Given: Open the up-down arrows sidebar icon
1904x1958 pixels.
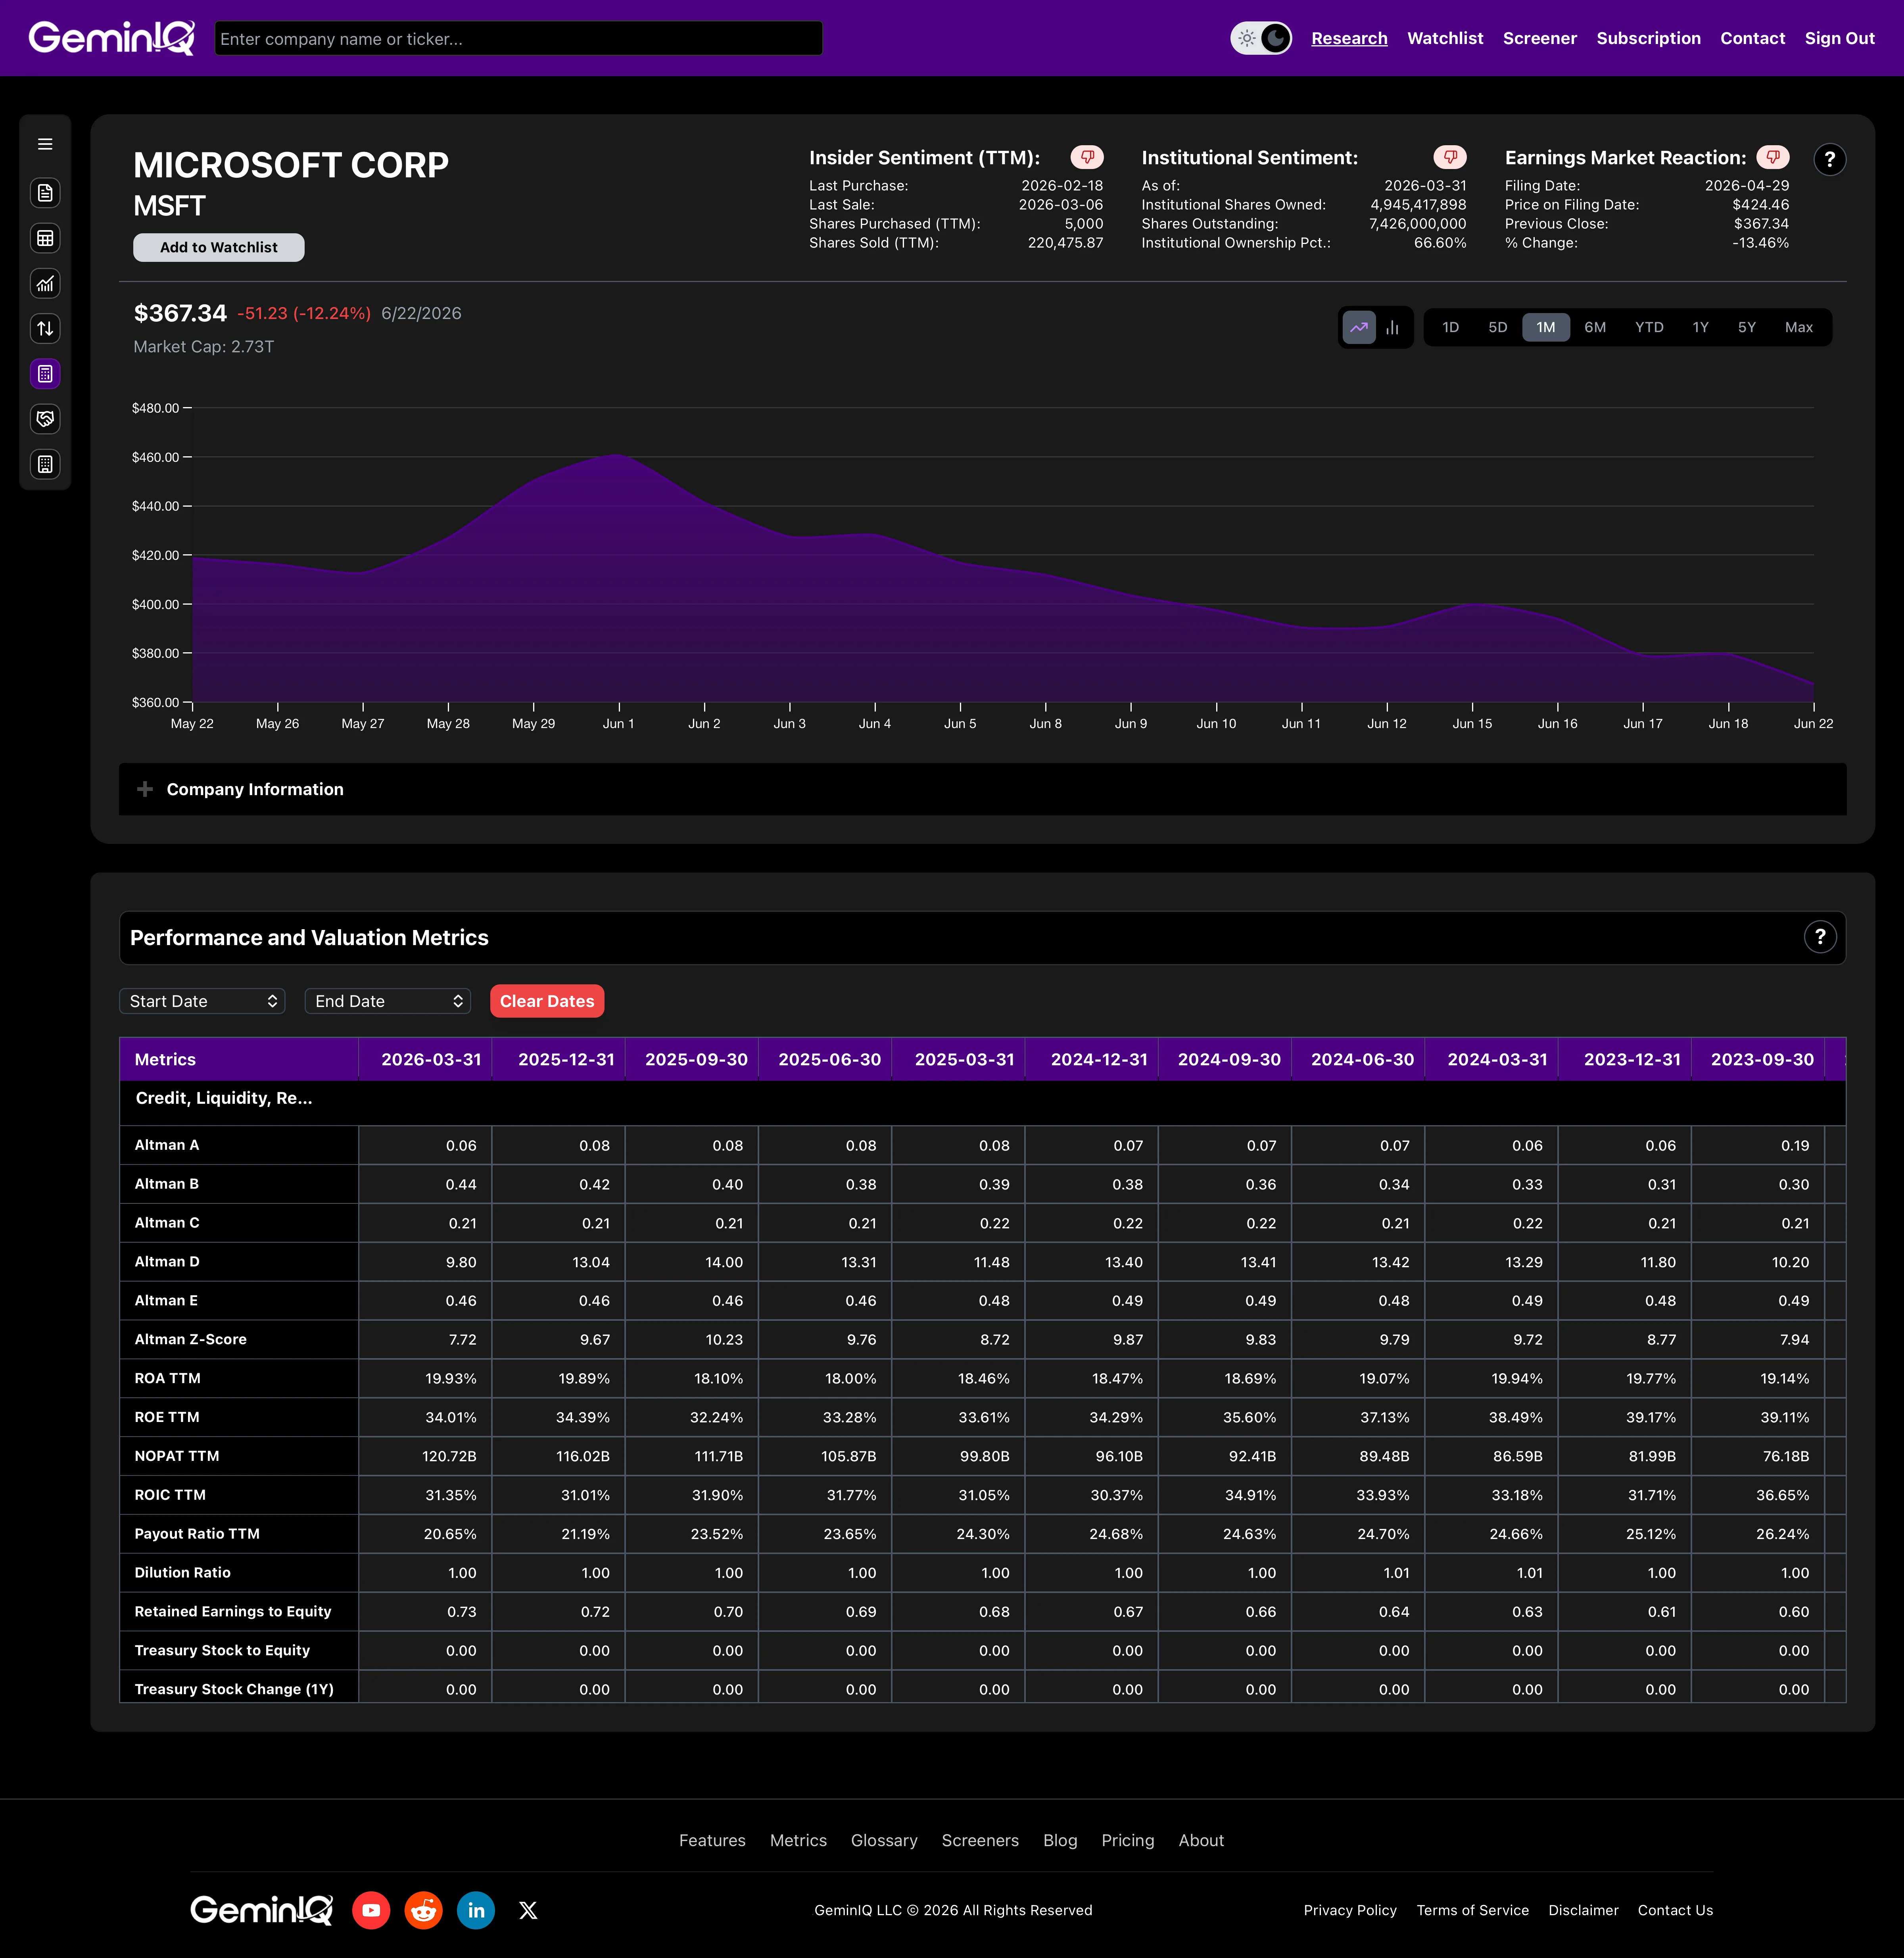Looking at the screenshot, I should [45, 329].
